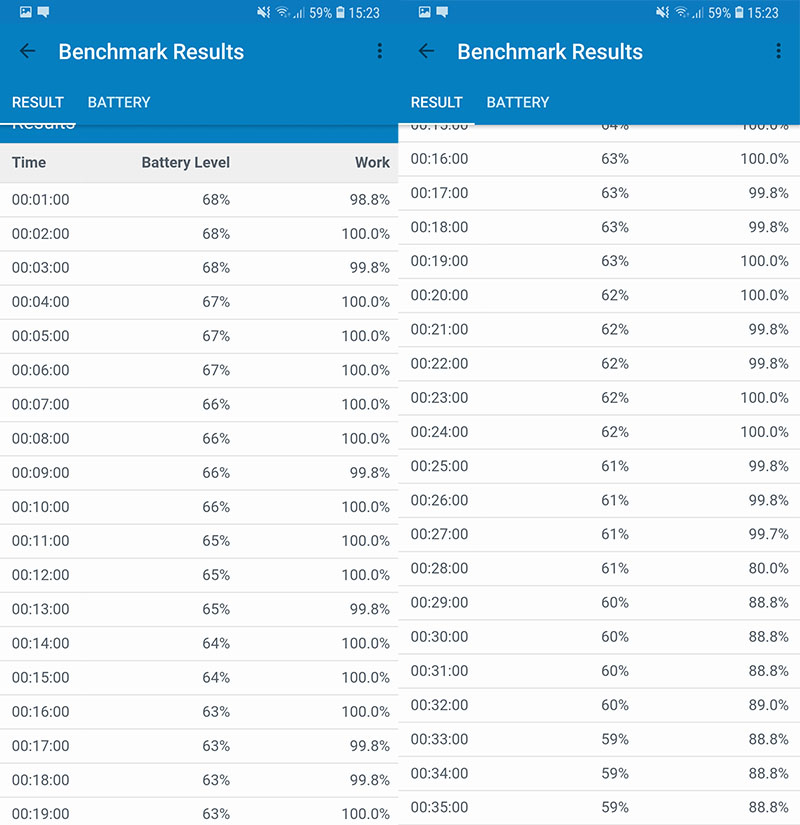Image resolution: width=800 pixels, height=825 pixels.
Task: Select the 00:32:00 row showing 89.0% work
Action: point(600,705)
